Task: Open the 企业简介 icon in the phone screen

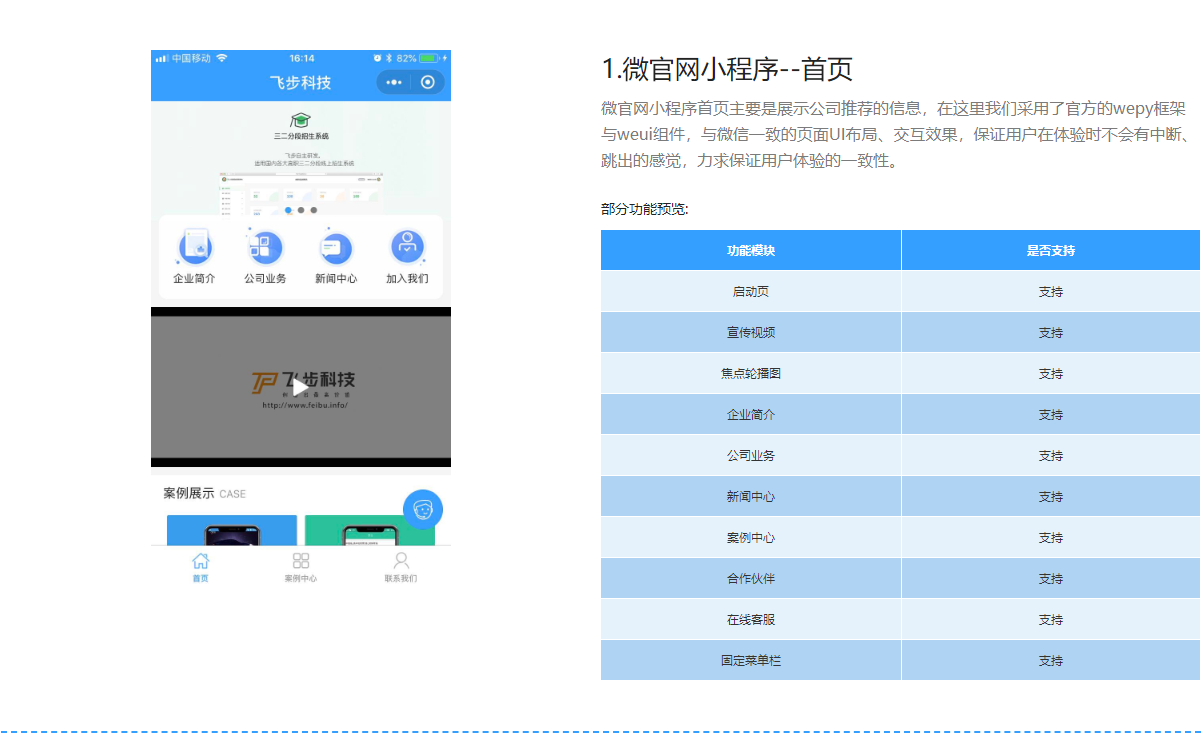Action: pyautogui.click(x=194, y=246)
